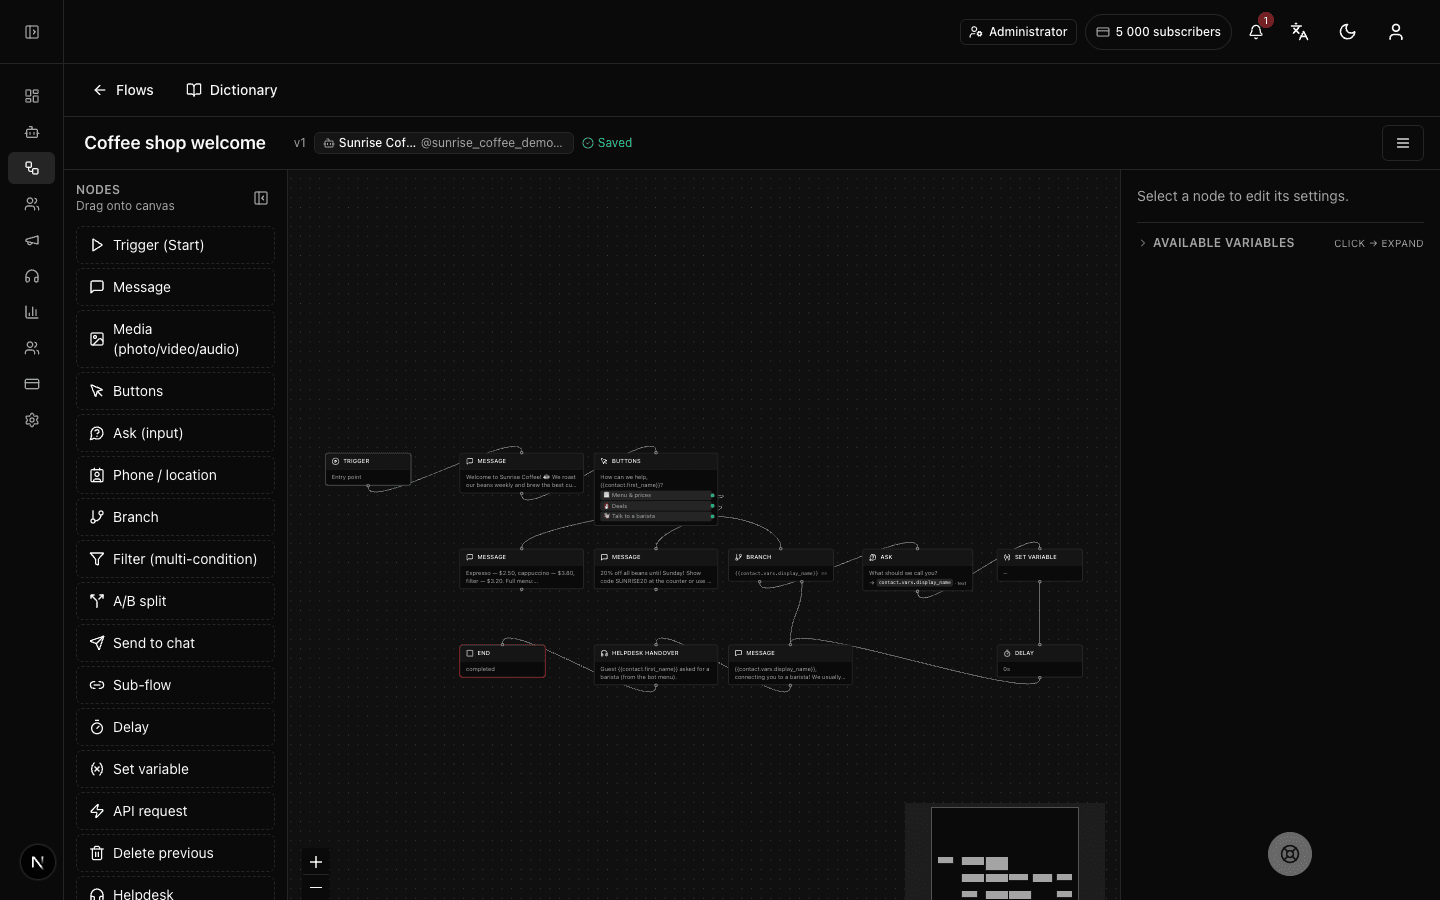Open the settings gear icon
This screenshot has width=1440, height=900.
32,420
